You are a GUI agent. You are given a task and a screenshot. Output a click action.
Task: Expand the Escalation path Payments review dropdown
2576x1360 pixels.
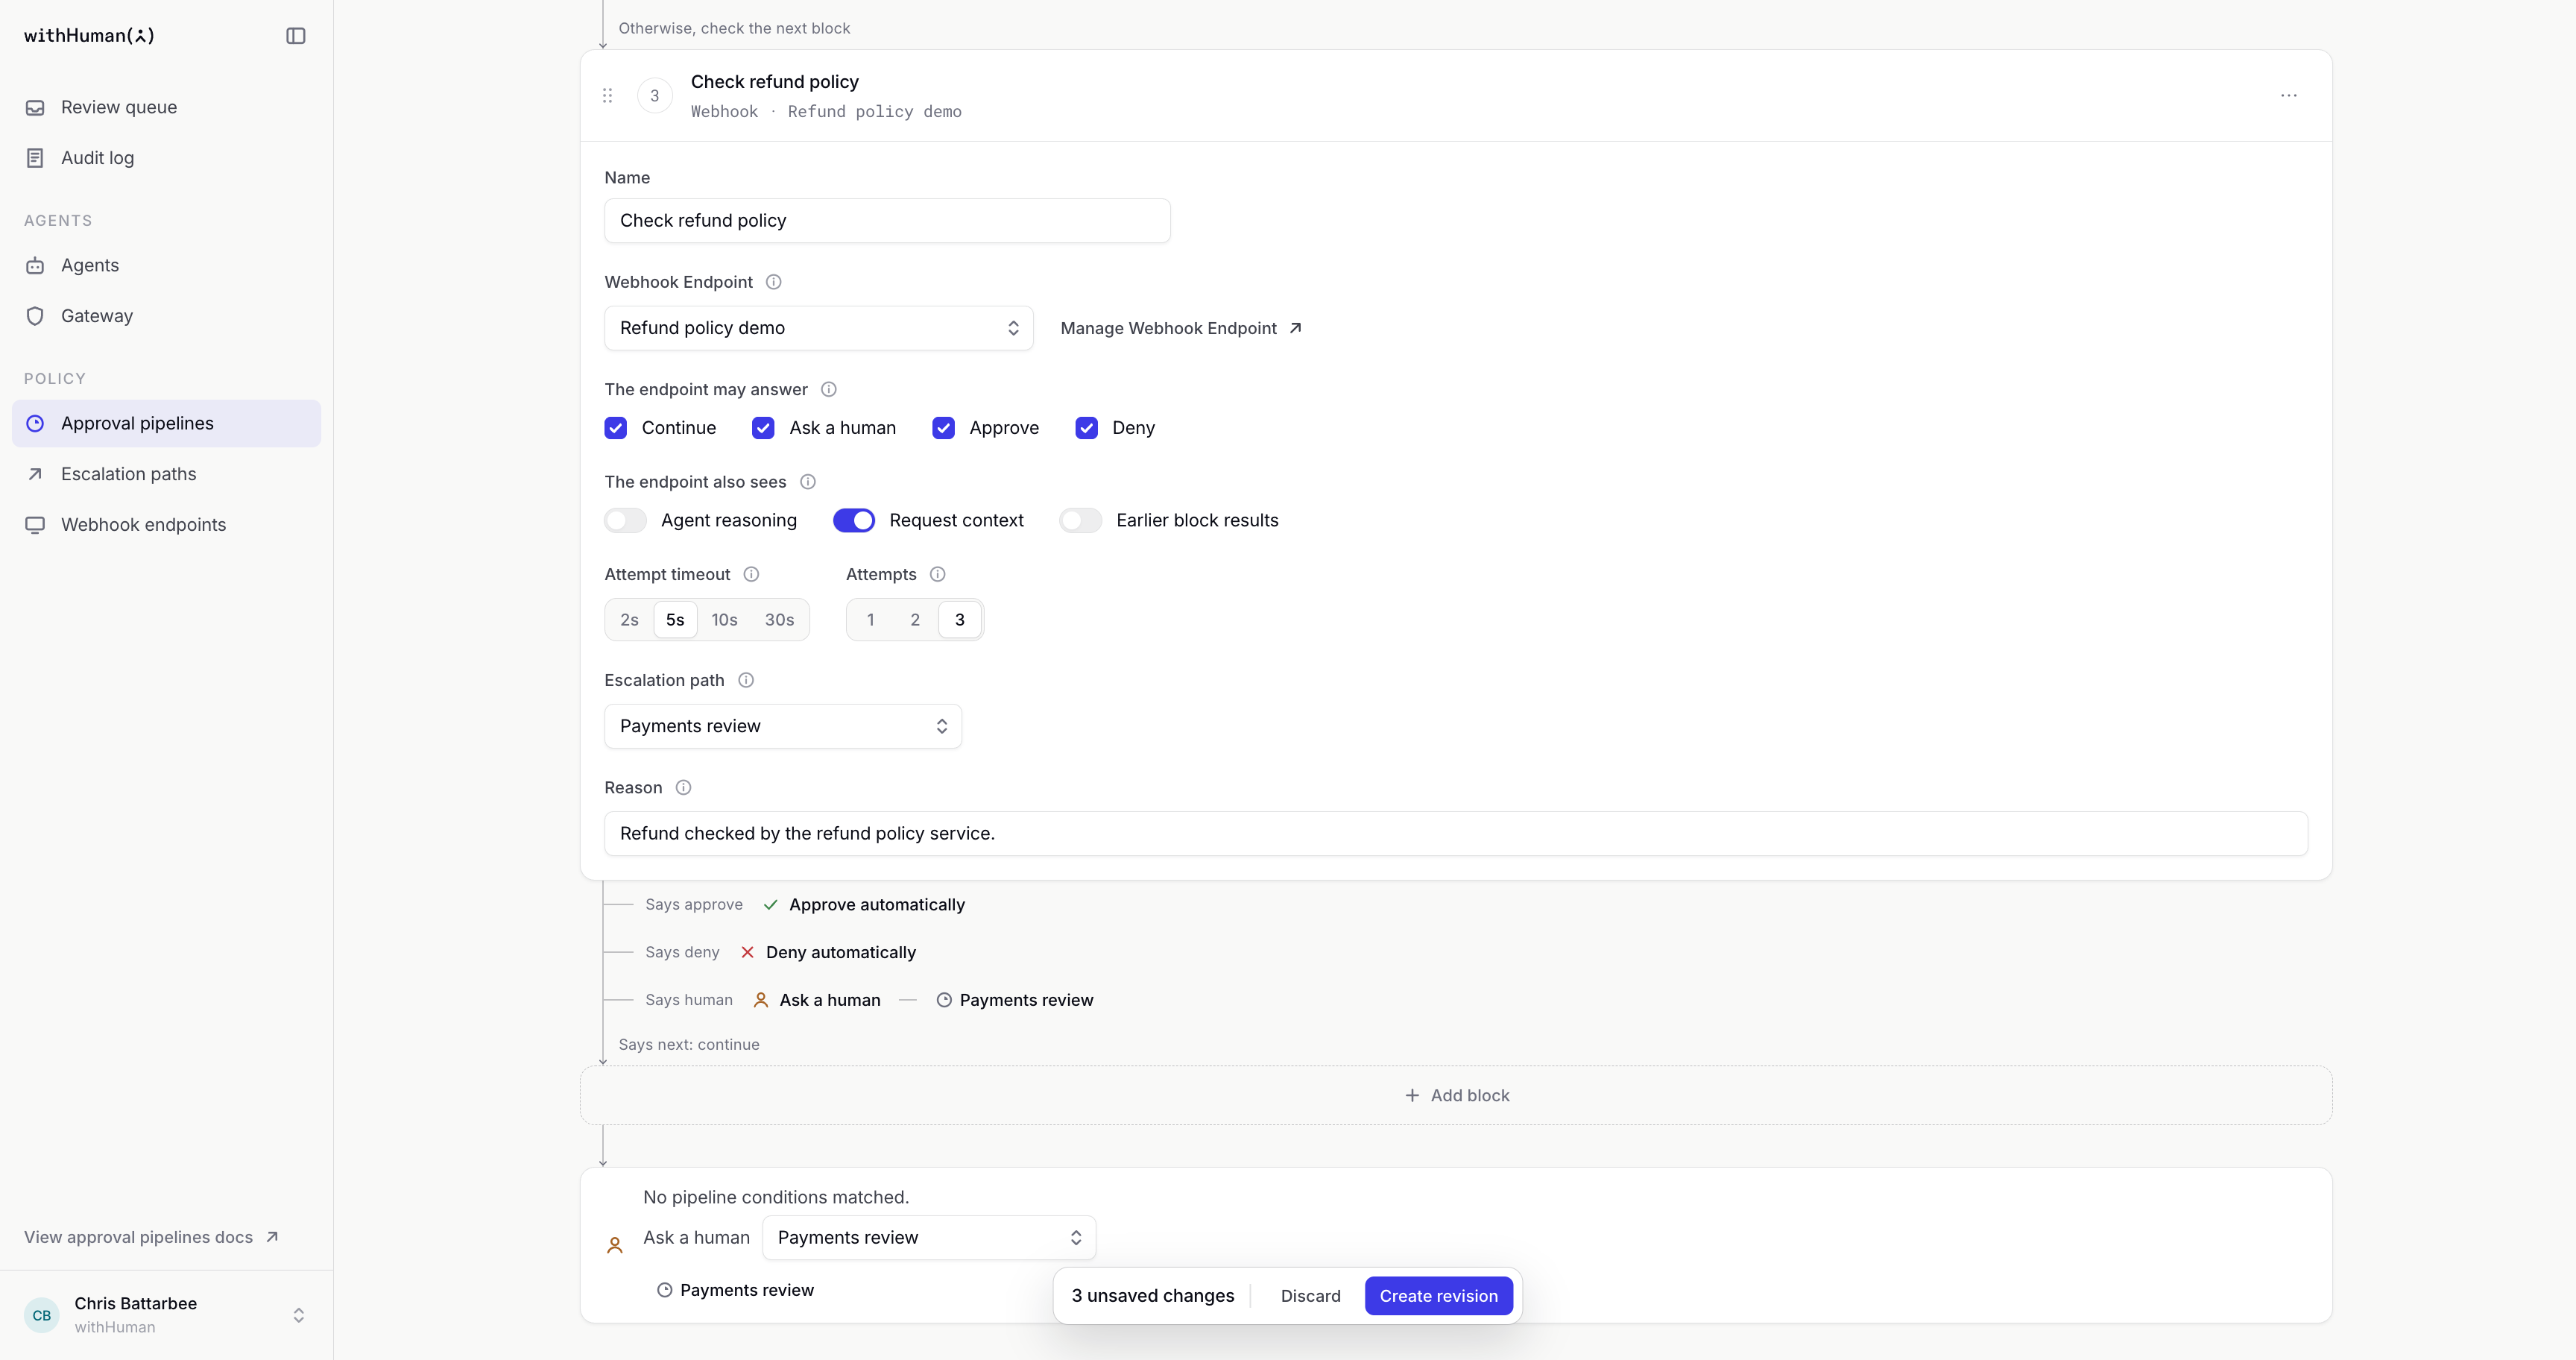pyautogui.click(x=783, y=726)
